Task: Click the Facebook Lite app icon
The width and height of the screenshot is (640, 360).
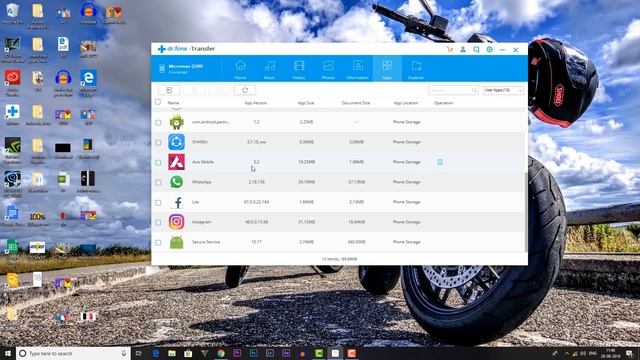Action: (x=178, y=202)
